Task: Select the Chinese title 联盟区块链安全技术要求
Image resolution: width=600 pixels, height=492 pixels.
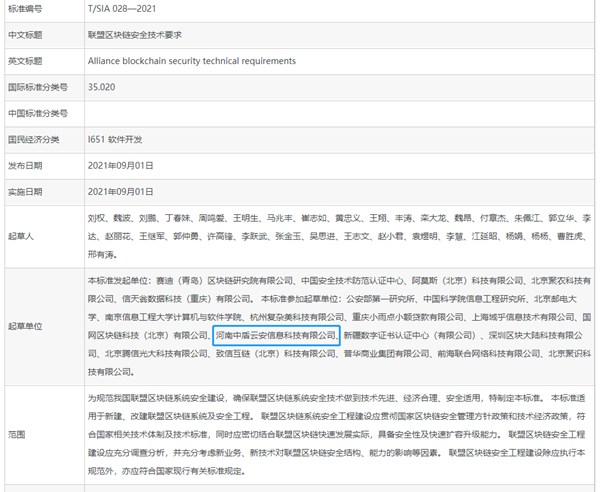Action: (136, 35)
